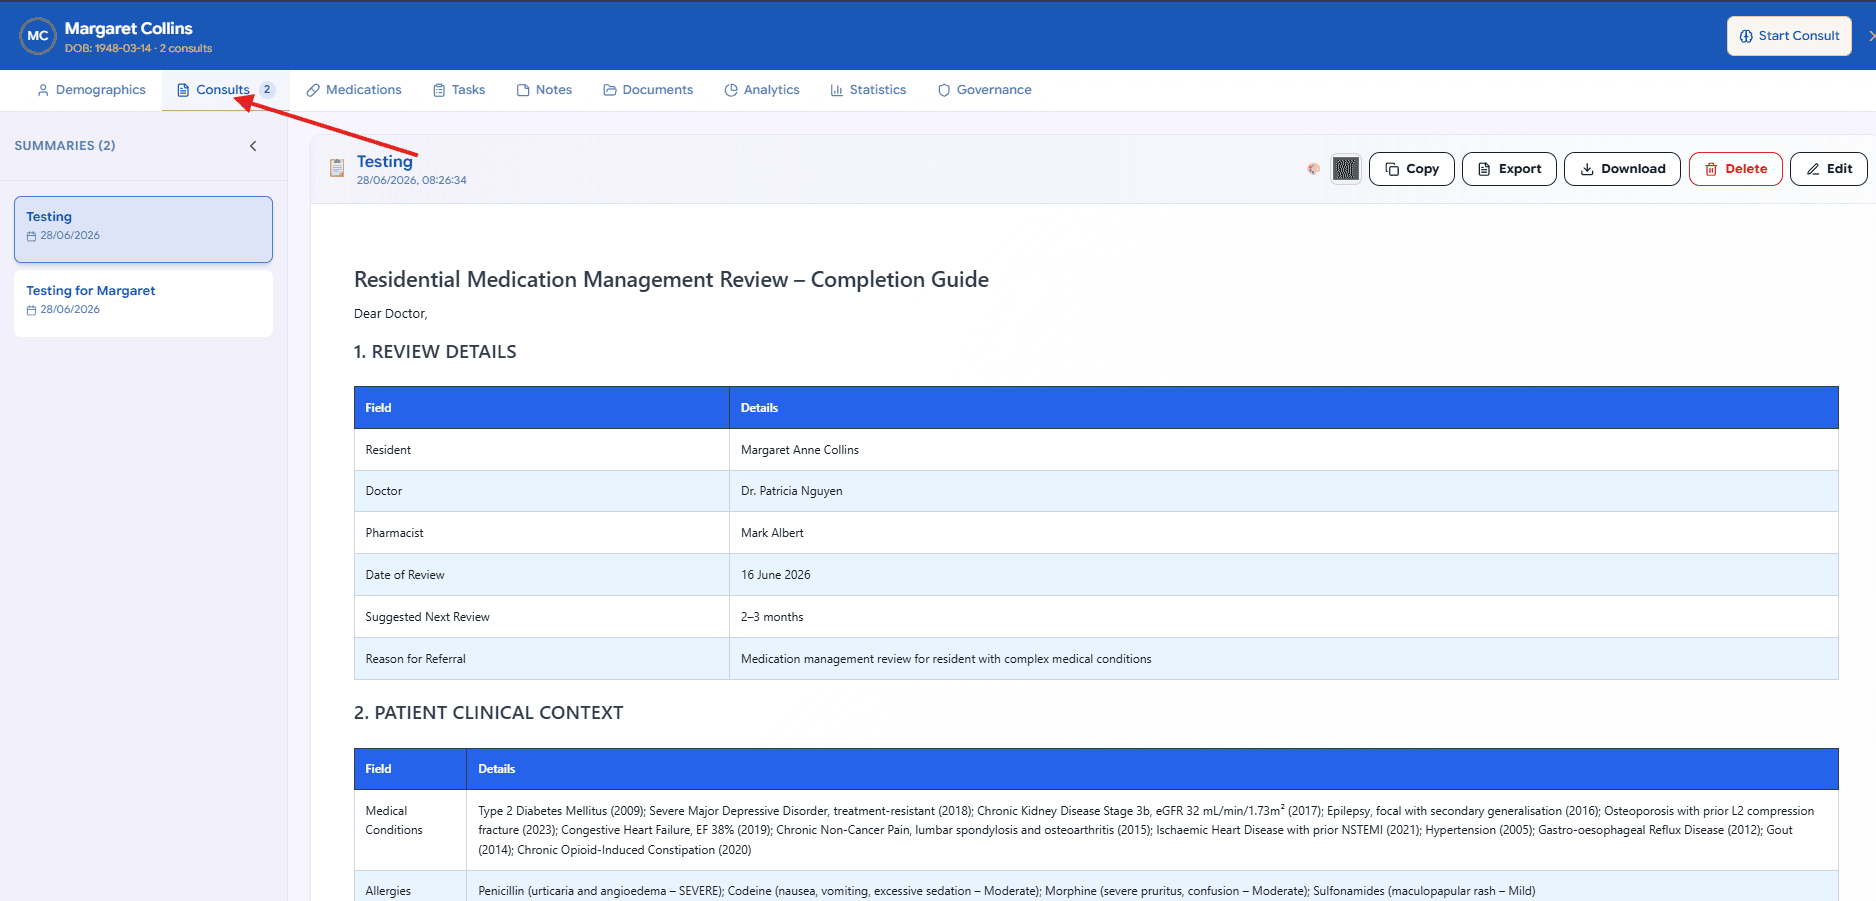
Task: Click the MC patient avatar
Action: 37,36
